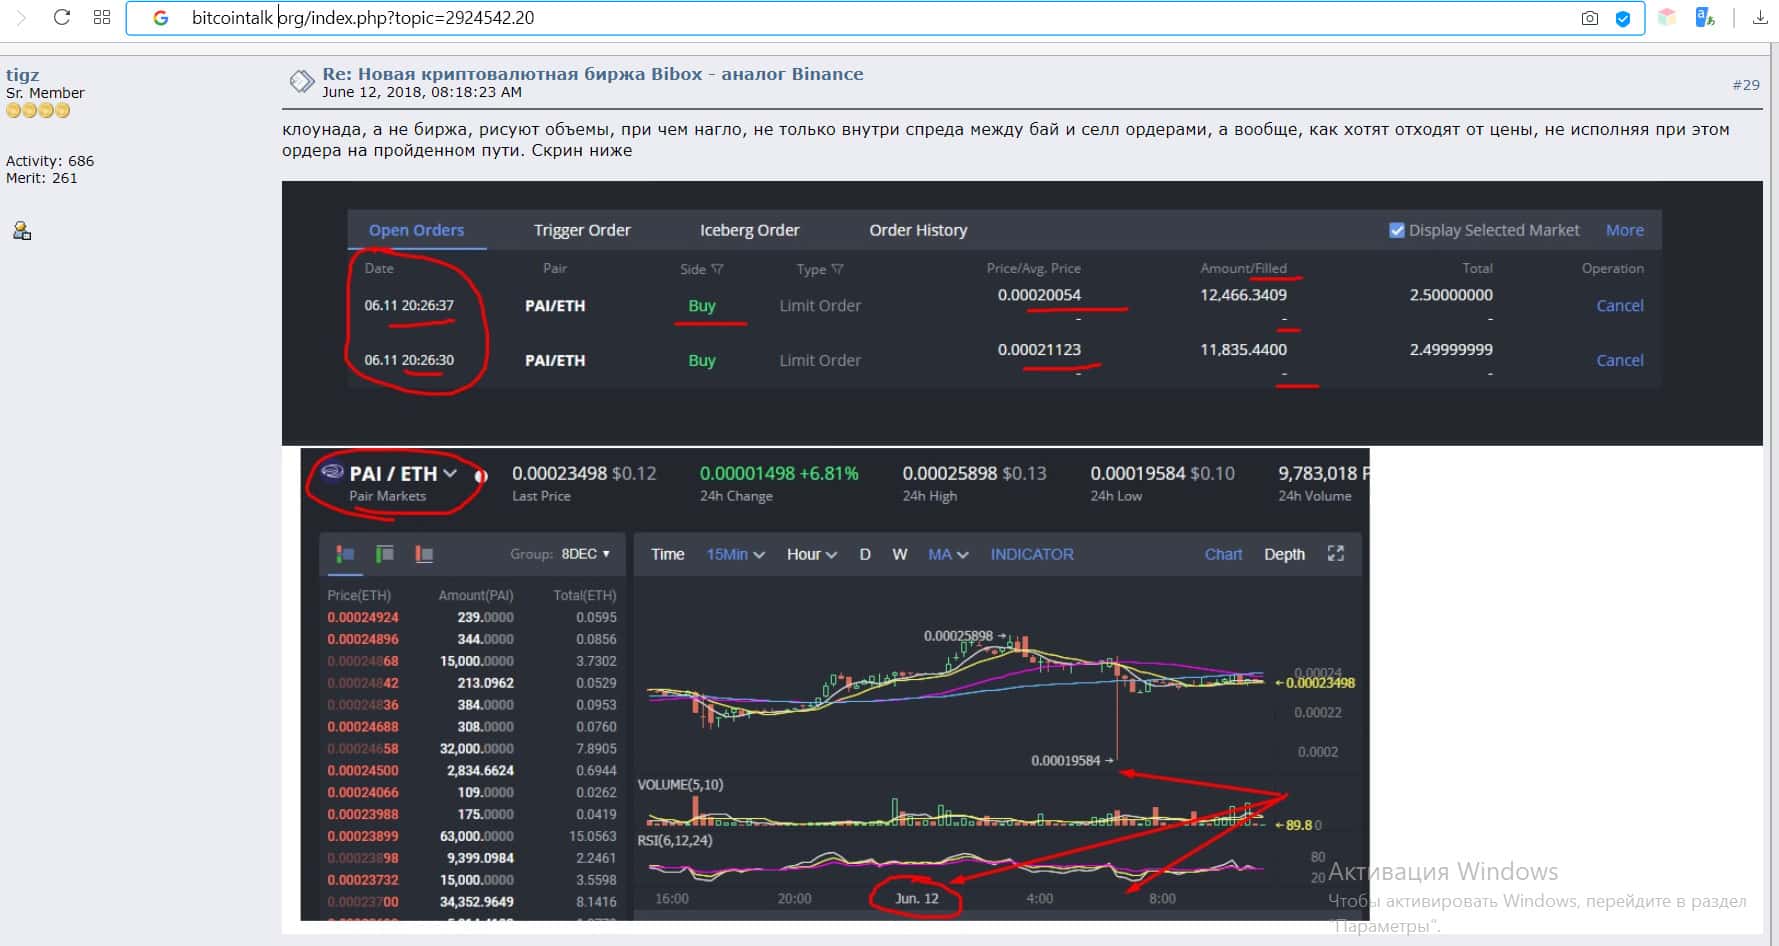Switch to the Iceberg Order tab
The height and width of the screenshot is (946, 1779).
749,230
